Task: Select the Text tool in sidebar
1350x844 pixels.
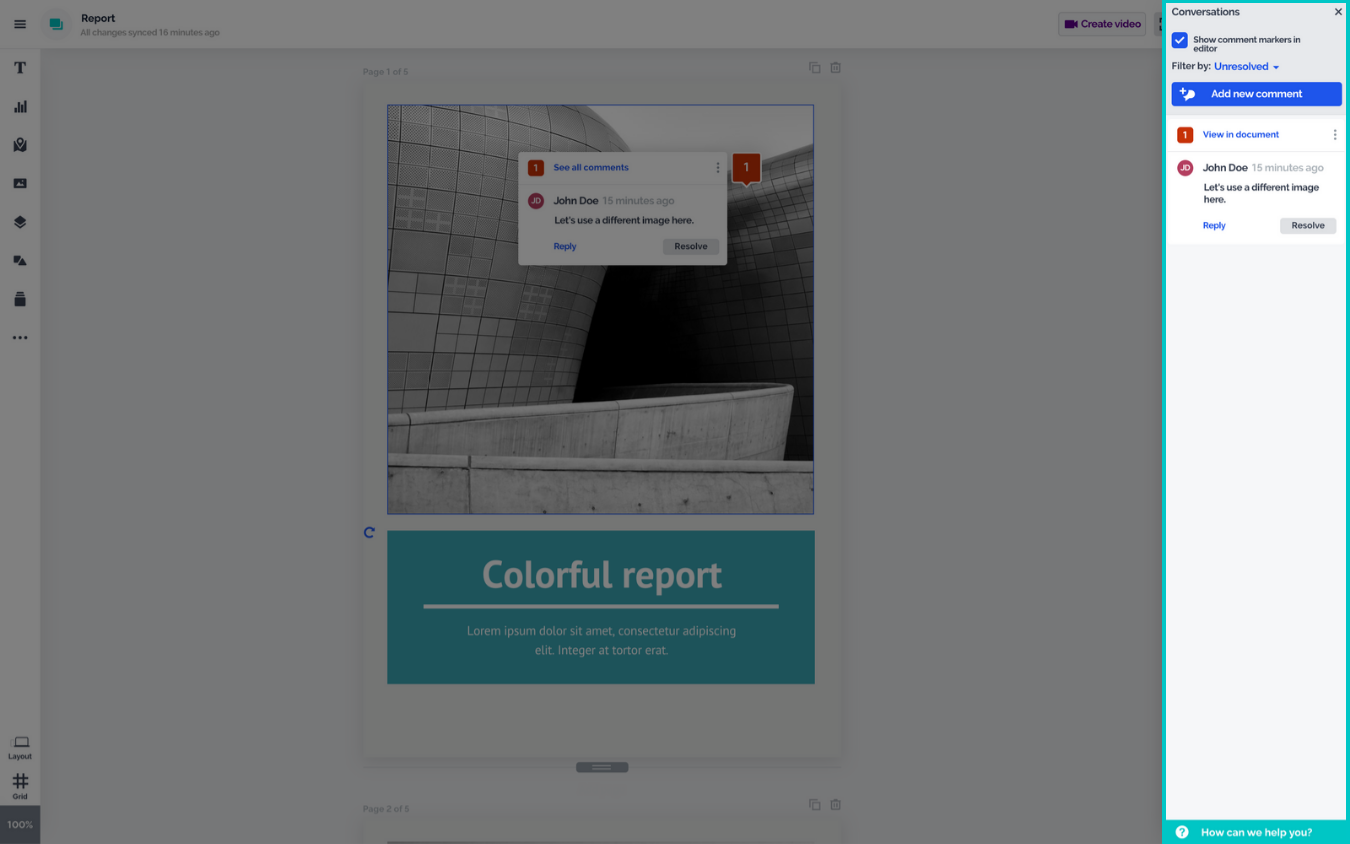Action: 20,68
